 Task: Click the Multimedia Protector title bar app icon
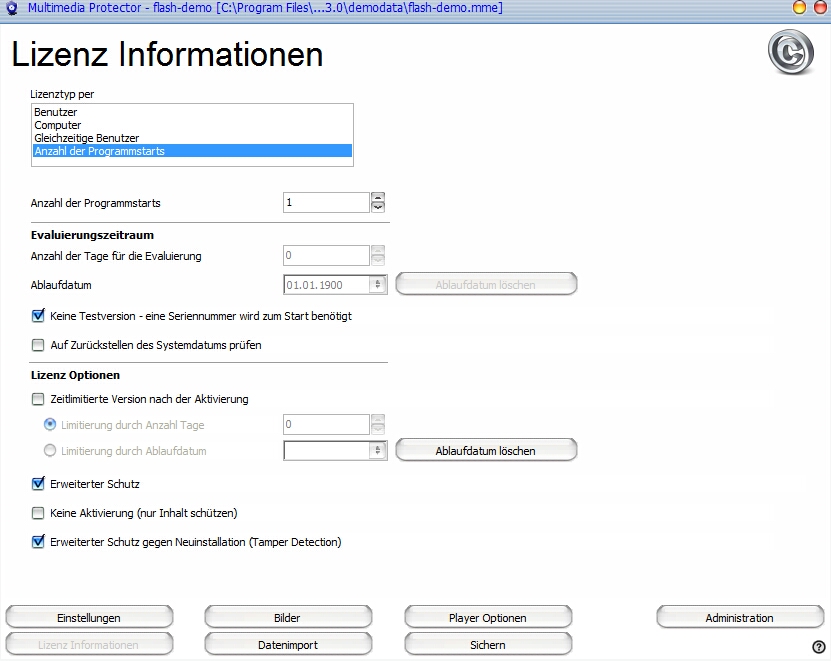(x=11, y=8)
